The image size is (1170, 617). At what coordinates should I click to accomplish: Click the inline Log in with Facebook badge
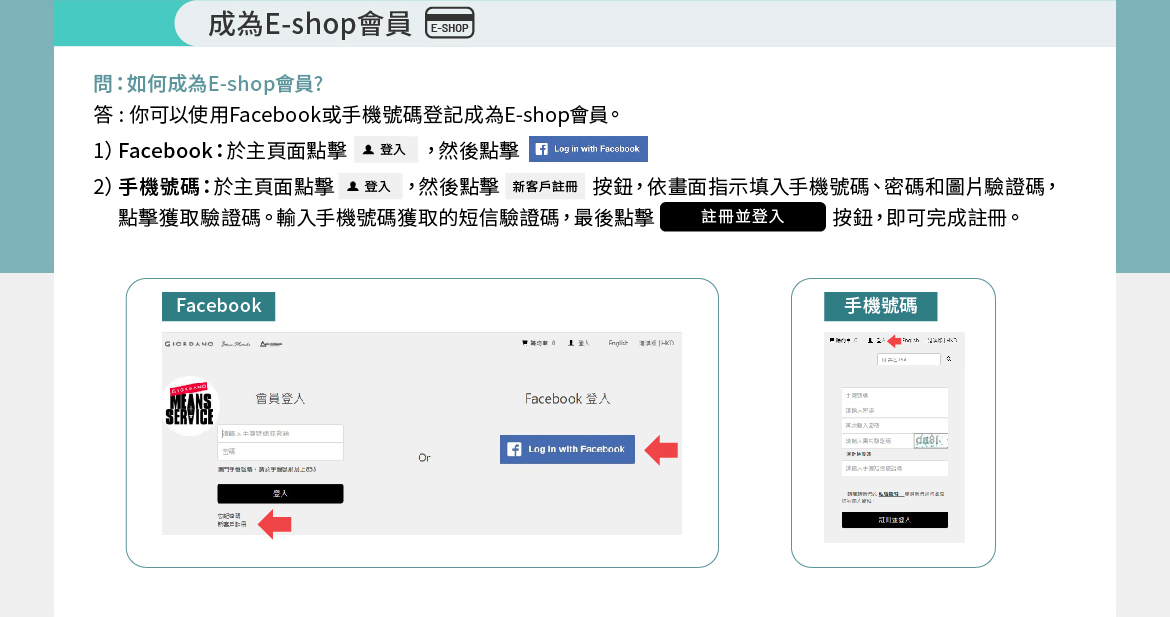tap(588, 149)
